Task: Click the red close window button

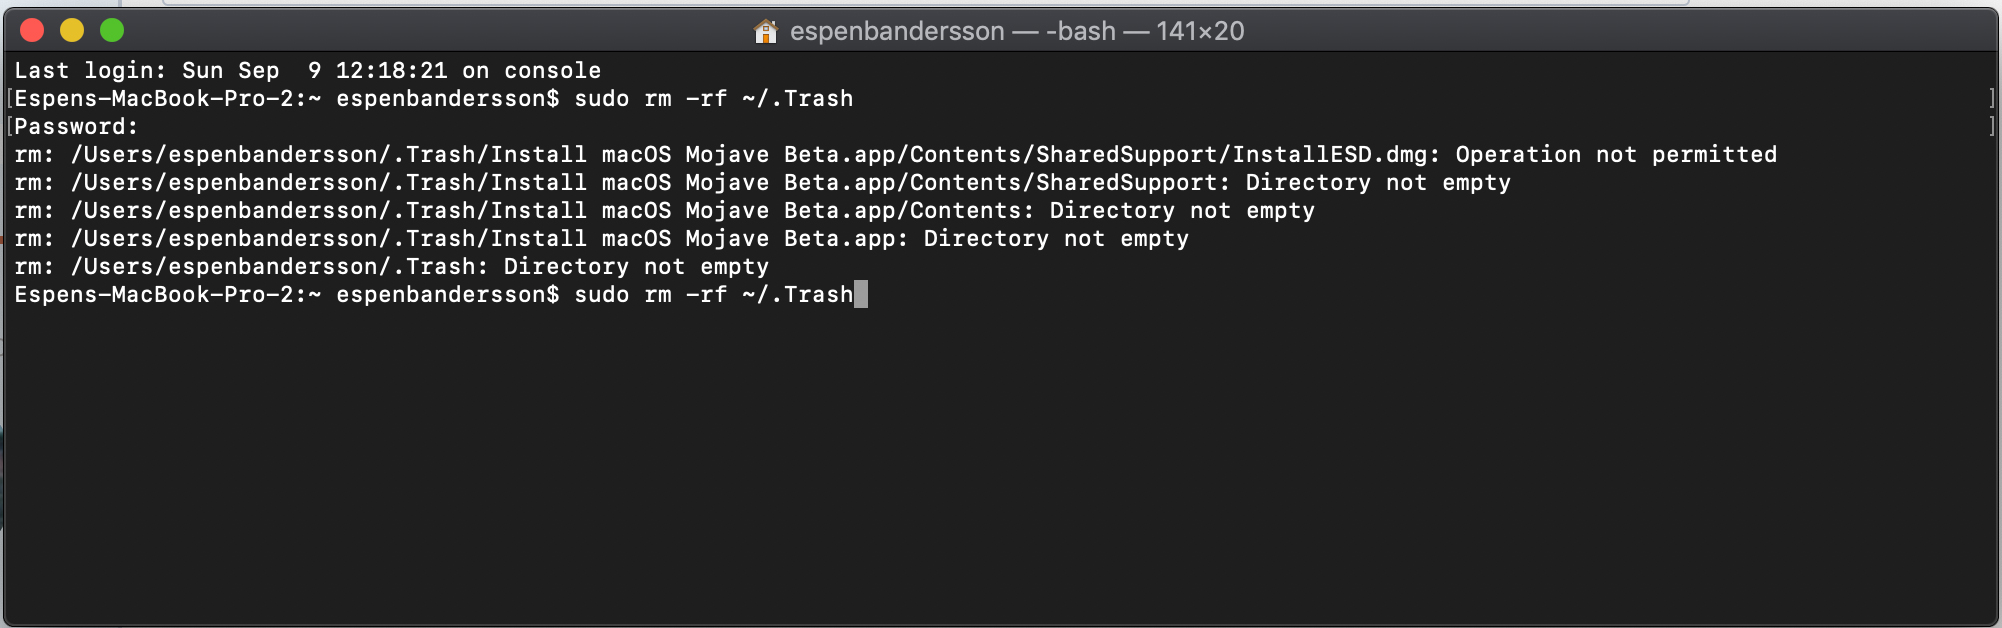Action: point(32,30)
